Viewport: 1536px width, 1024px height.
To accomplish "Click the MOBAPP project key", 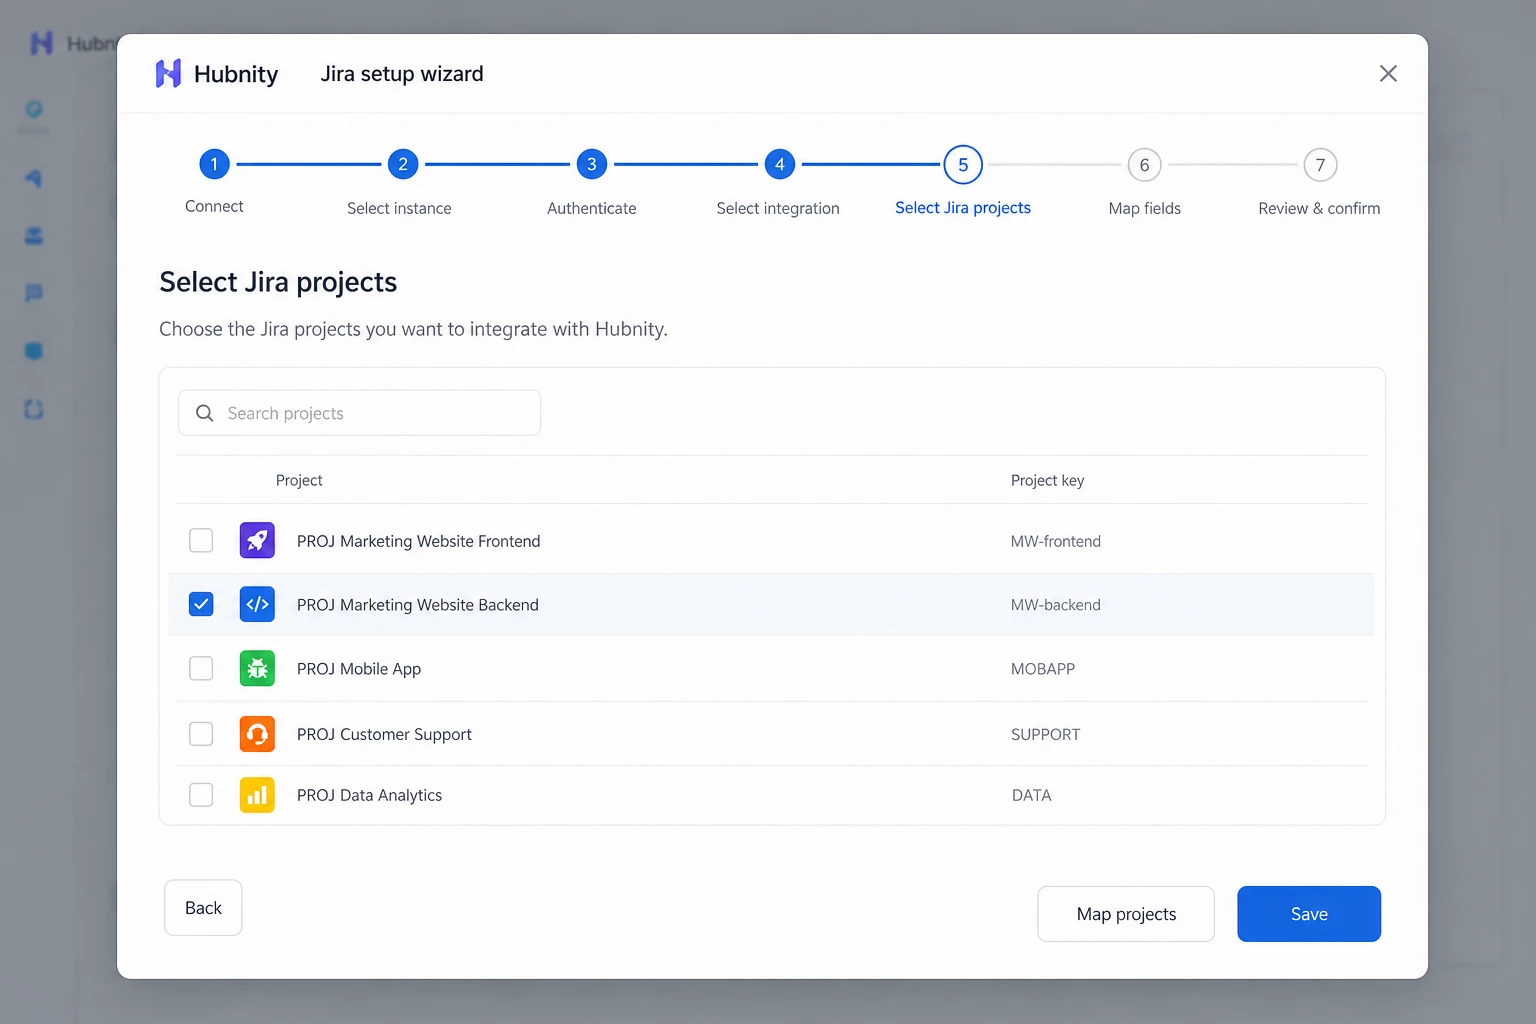I will 1042,669.
